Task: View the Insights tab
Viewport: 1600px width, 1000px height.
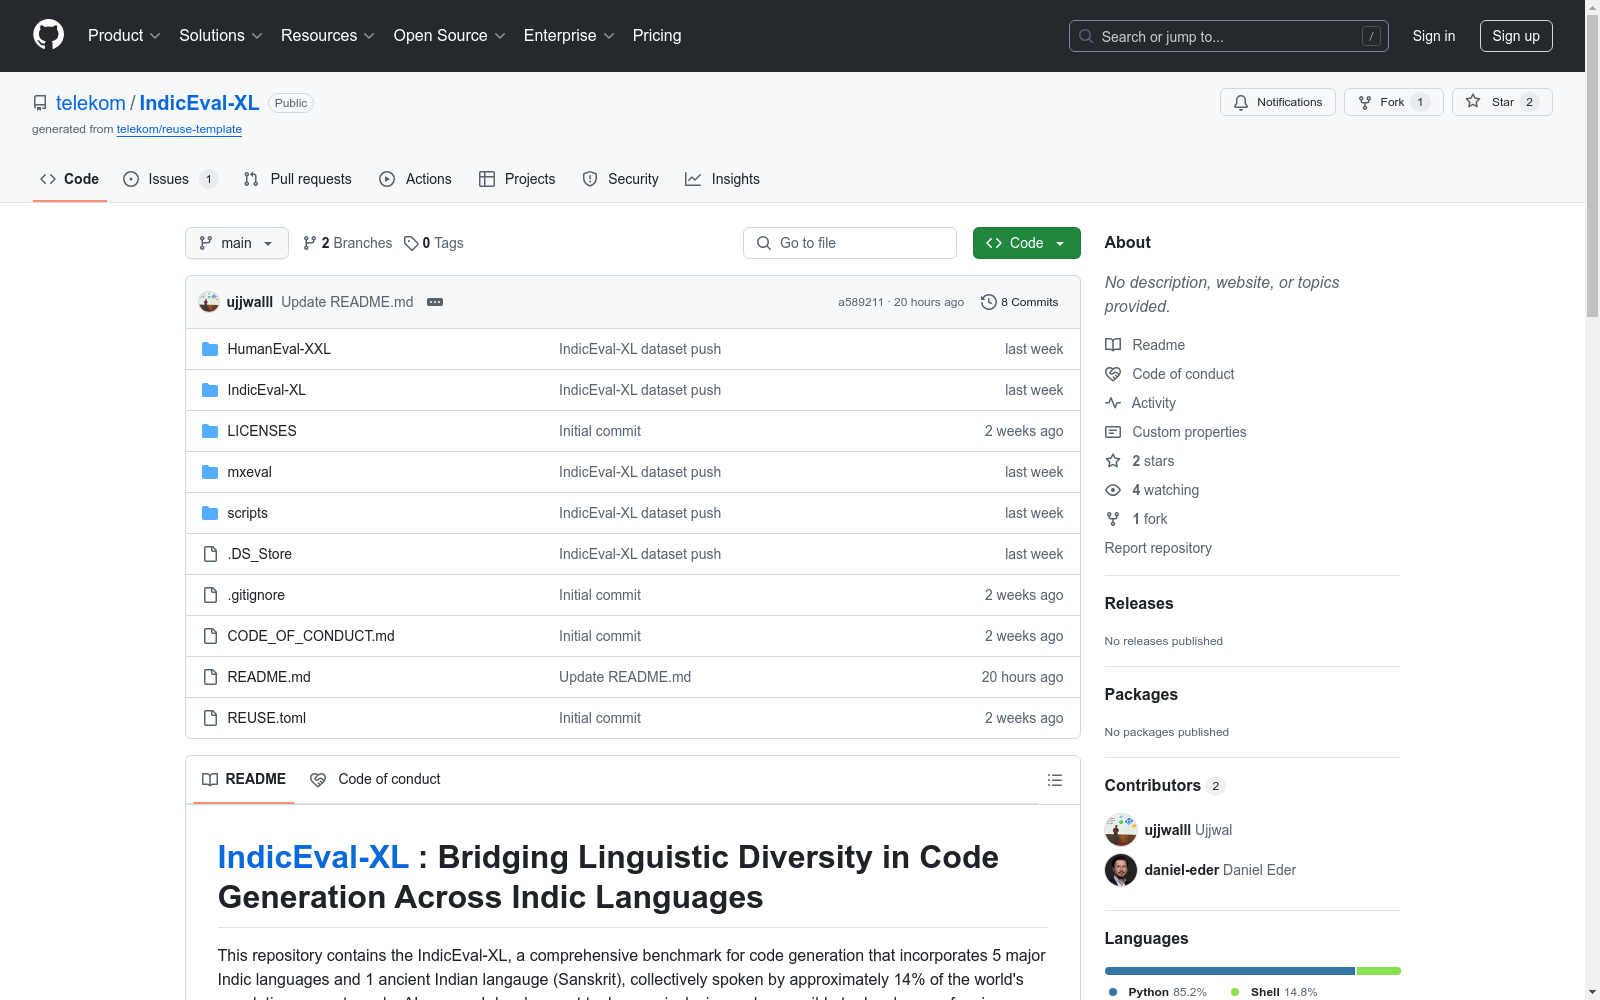Action: click(723, 179)
